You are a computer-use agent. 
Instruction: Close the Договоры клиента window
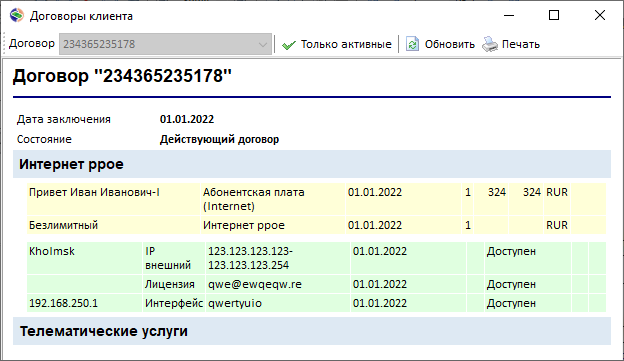point(600,15)
